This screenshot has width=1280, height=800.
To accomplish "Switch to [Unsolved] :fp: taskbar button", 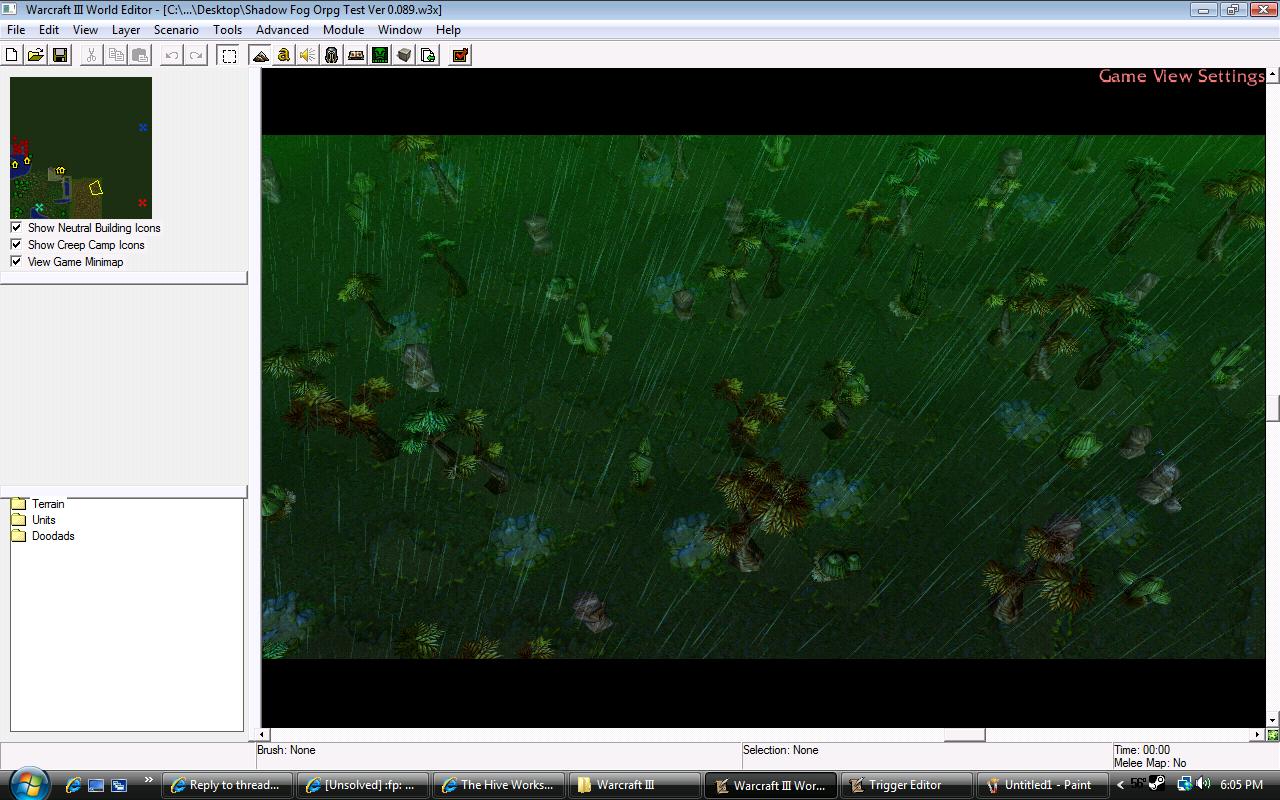I will point(362,785).
